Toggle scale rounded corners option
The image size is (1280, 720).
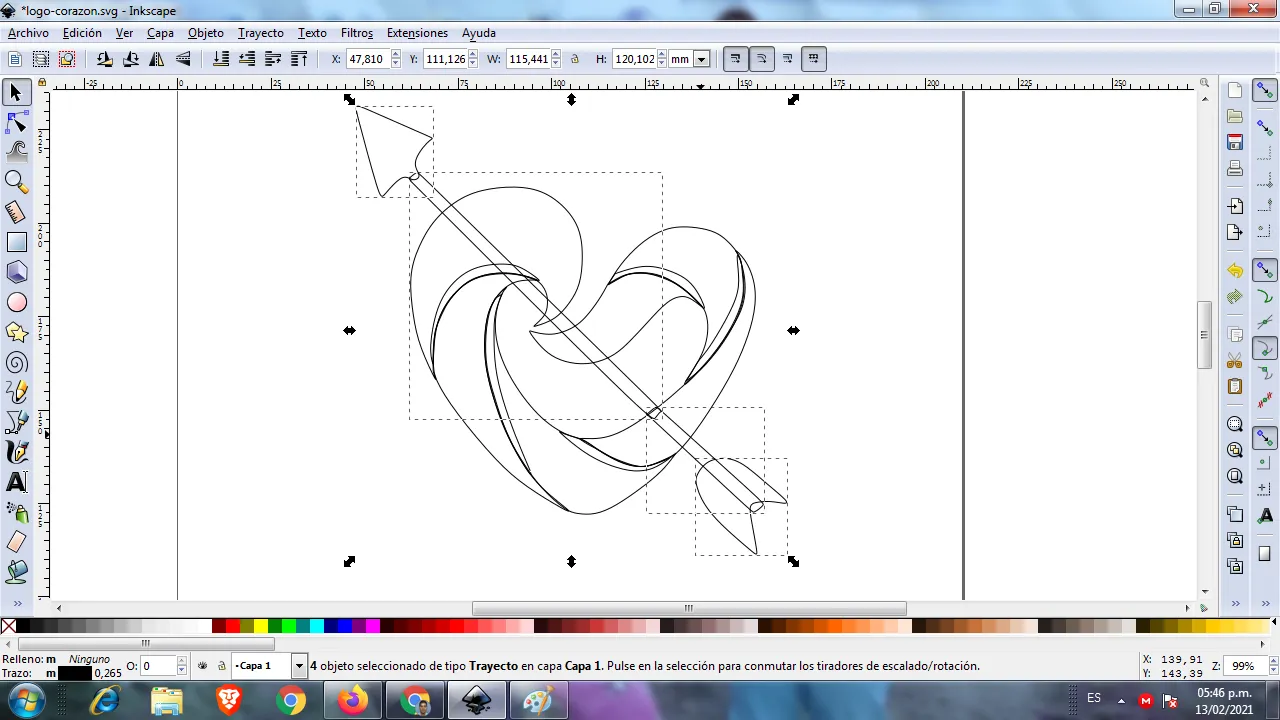(x=761, y=59)
